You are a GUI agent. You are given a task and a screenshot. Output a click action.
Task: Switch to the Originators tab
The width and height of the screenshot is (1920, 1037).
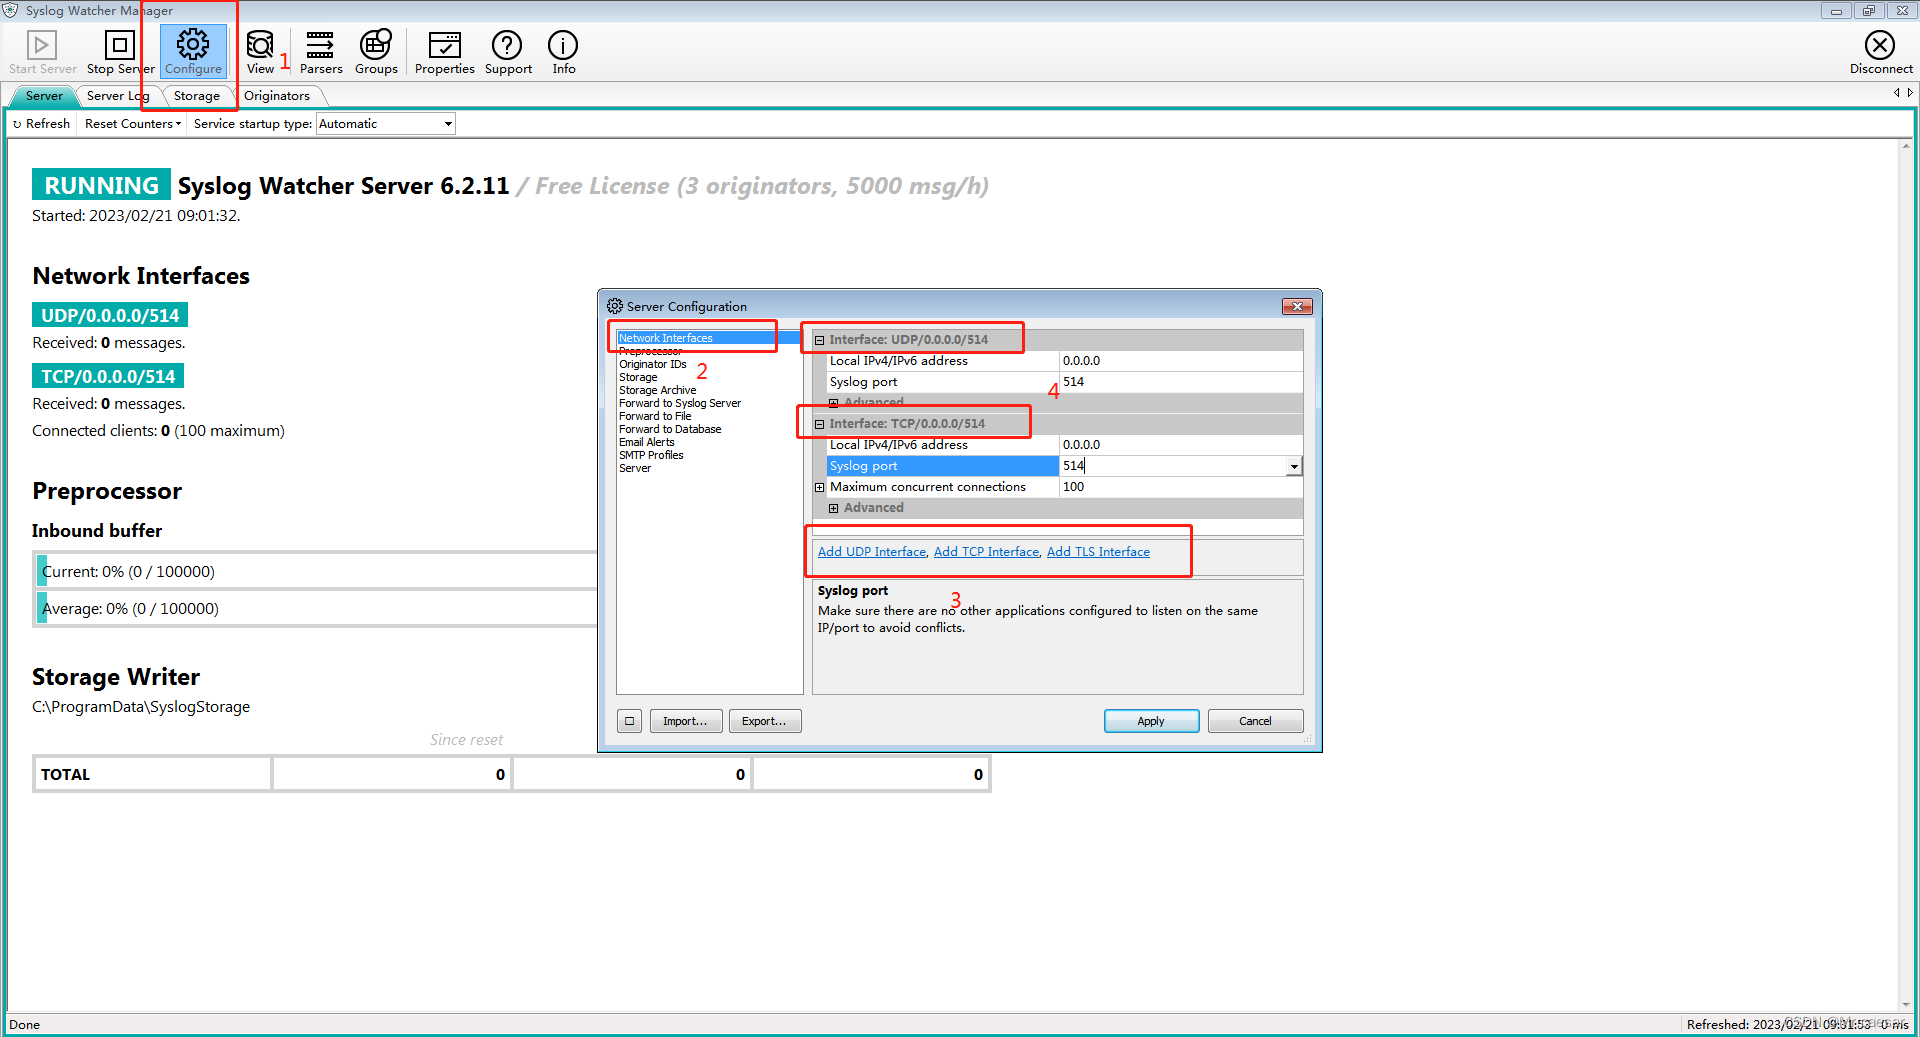pyautogui.click(x=278, y=95)
